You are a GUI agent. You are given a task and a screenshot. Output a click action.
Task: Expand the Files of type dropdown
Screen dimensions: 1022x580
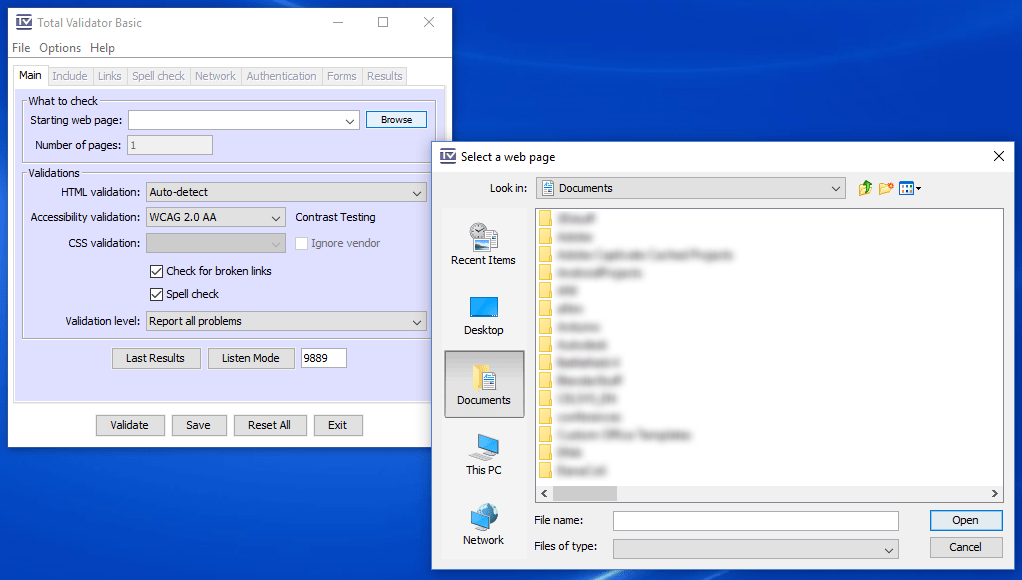coord(756,549)
